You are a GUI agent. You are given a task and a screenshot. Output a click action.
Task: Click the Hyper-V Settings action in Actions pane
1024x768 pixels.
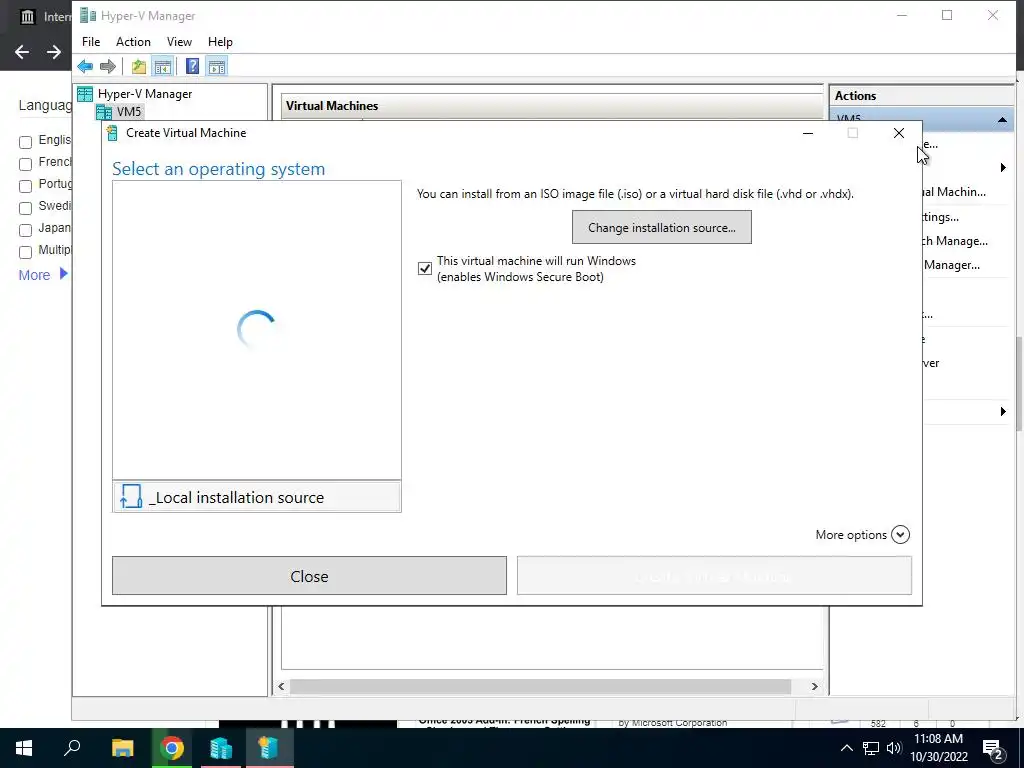pos(940,217)
